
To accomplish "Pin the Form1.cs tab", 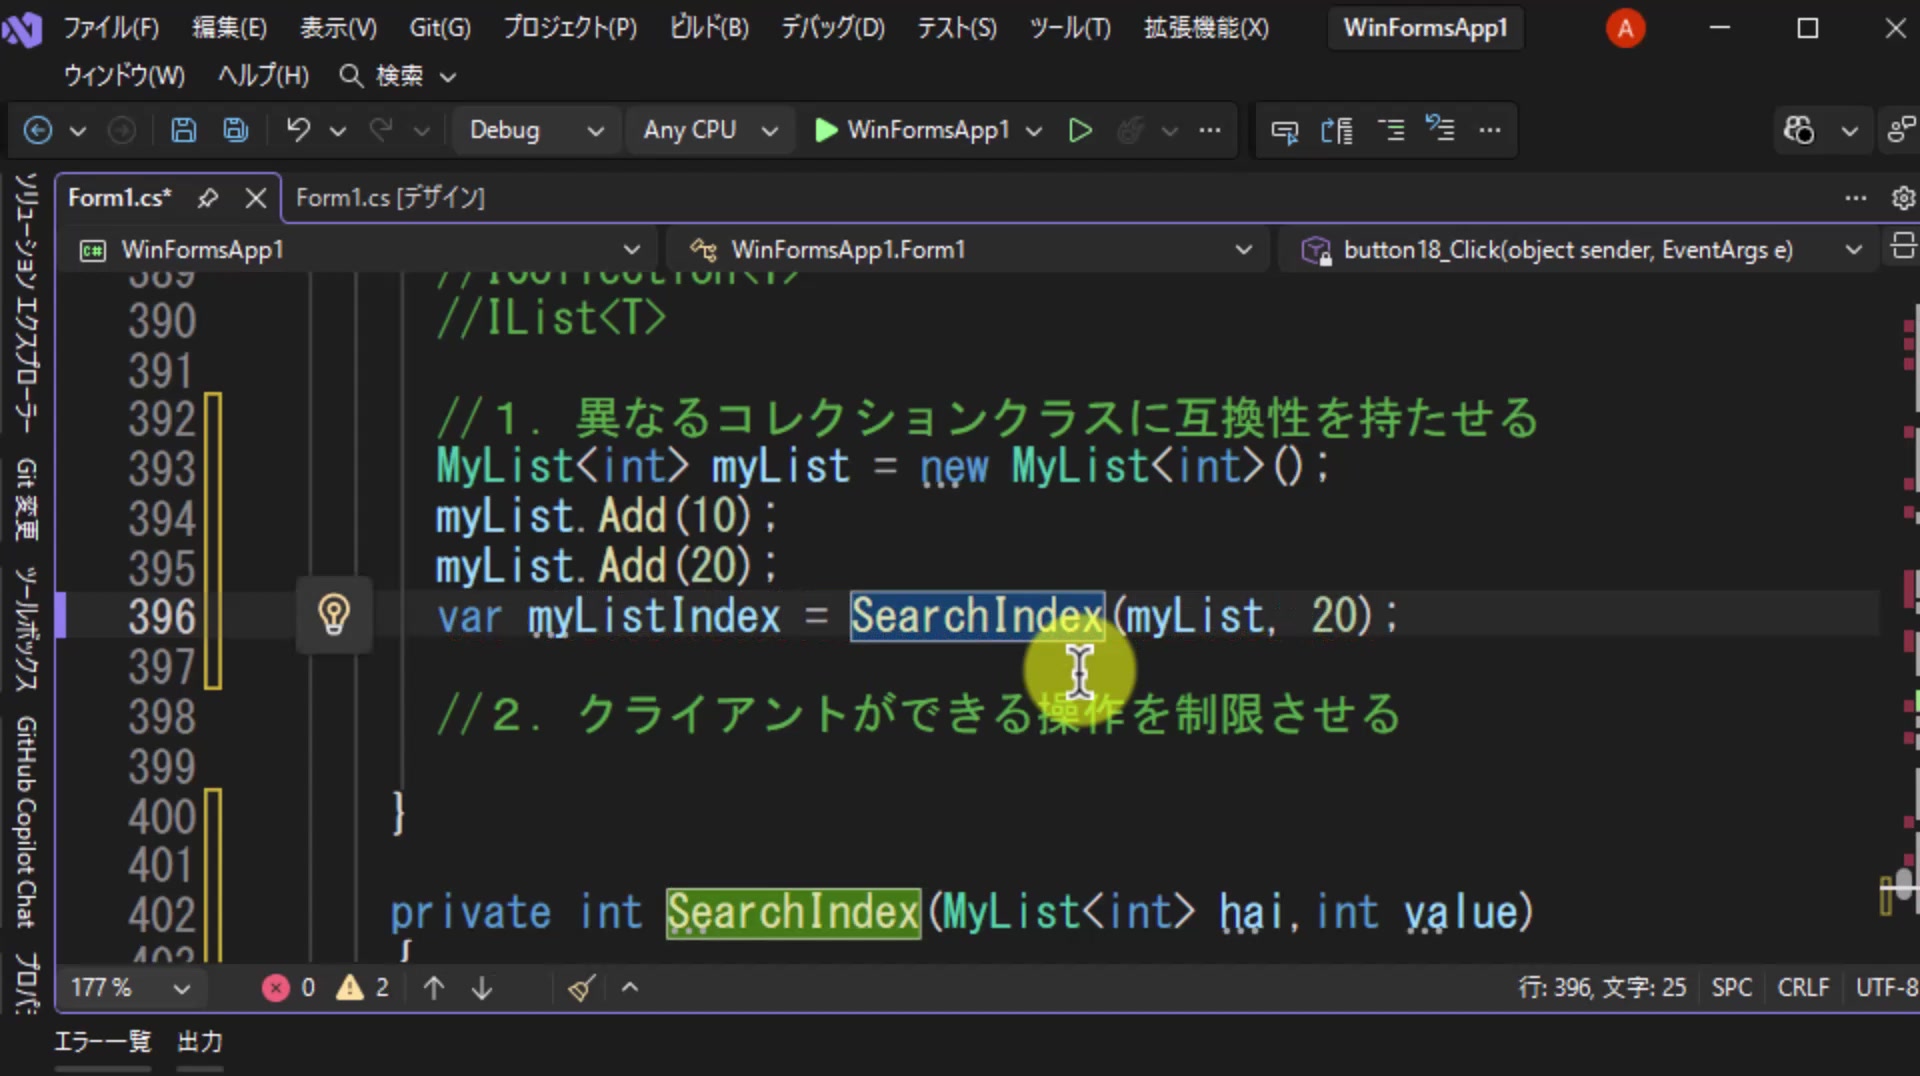I will 208,198.
